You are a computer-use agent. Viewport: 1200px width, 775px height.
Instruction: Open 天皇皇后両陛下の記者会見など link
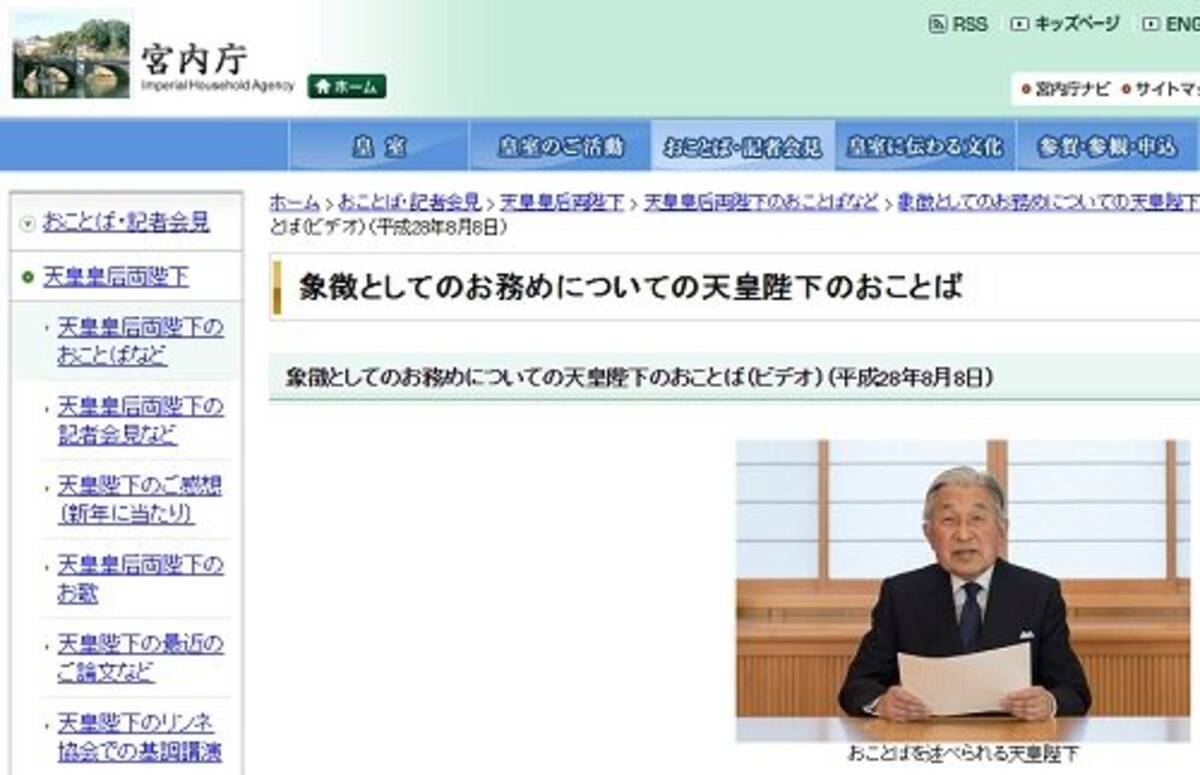click(x=140, y=419)
